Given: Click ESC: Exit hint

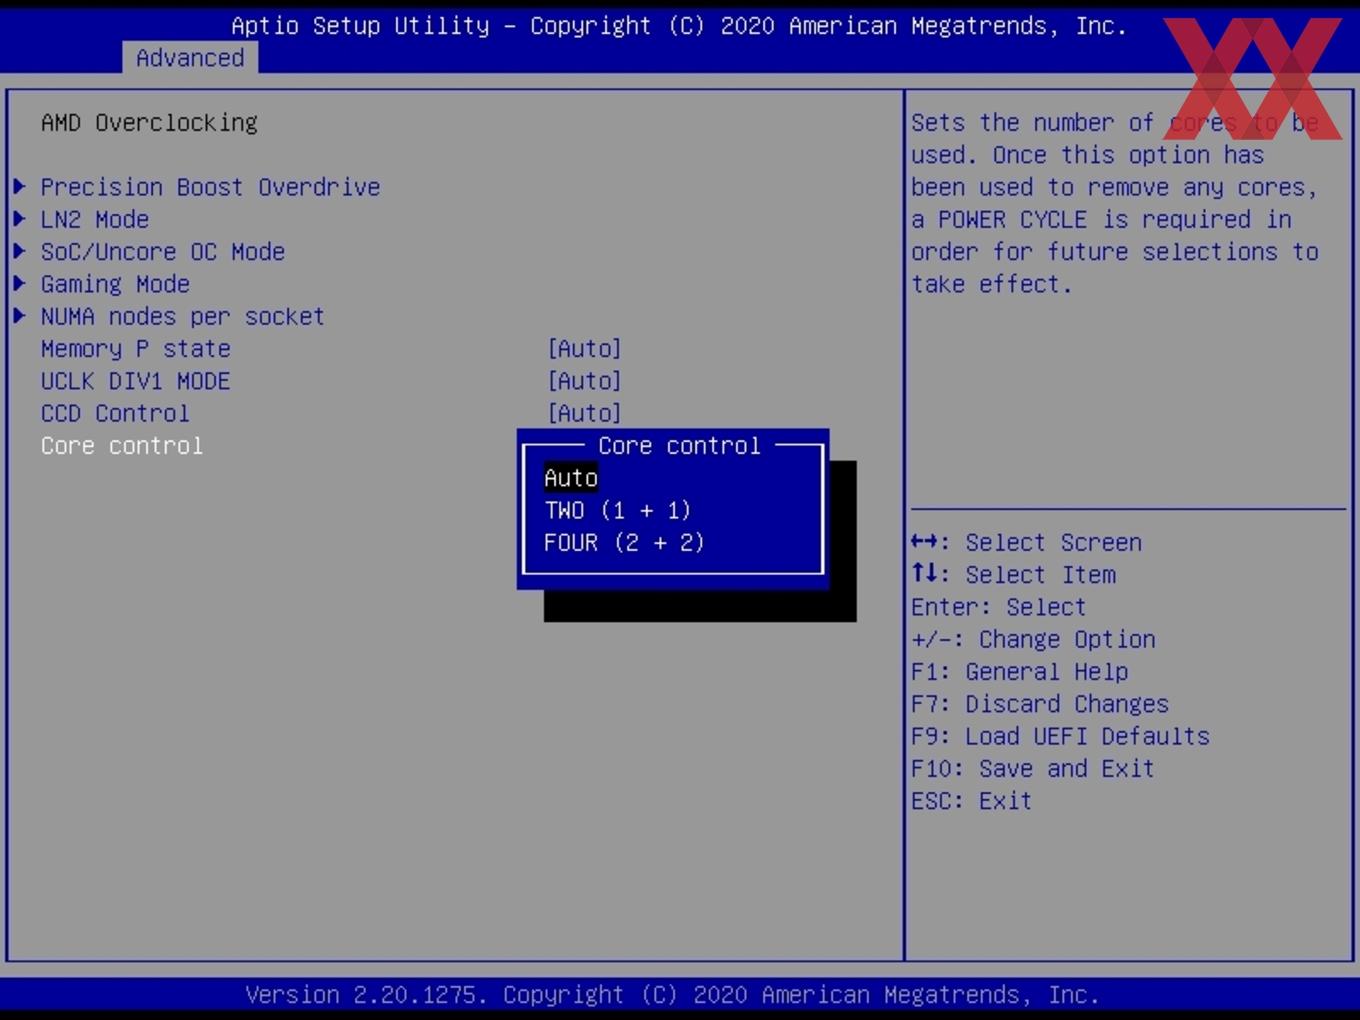Looking at the screenshot, I should coord(971,801).
